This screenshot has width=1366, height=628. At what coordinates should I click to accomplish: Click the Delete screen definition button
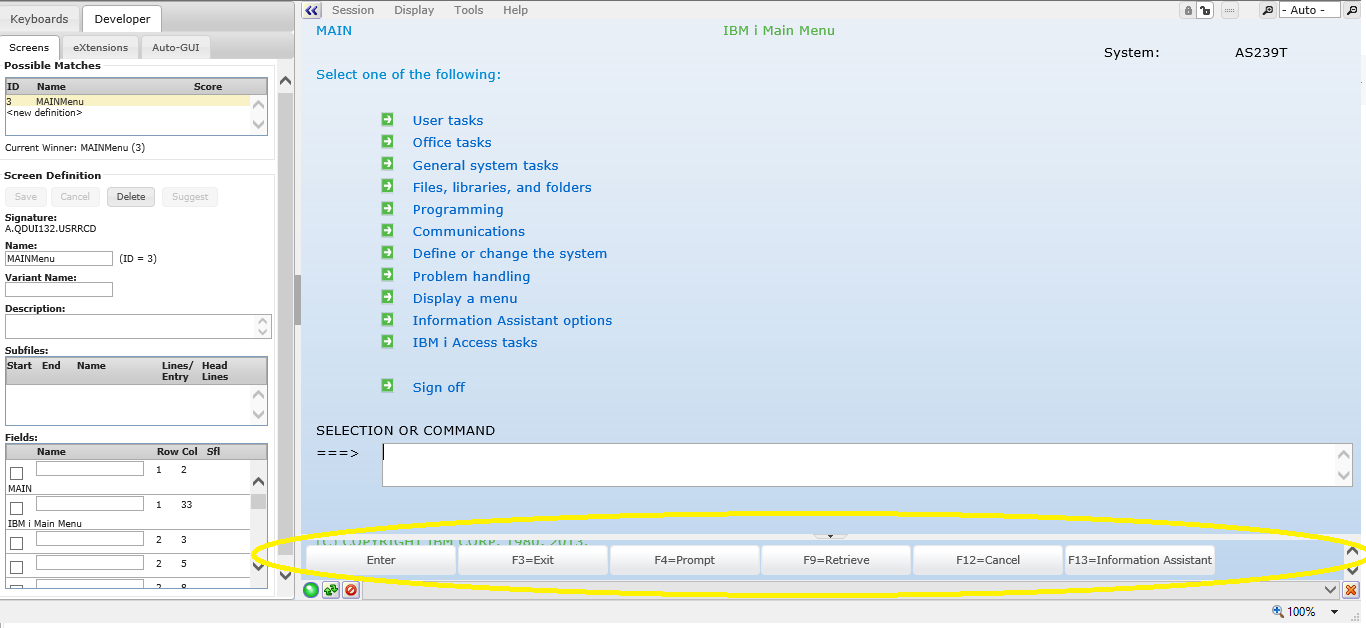131,197
